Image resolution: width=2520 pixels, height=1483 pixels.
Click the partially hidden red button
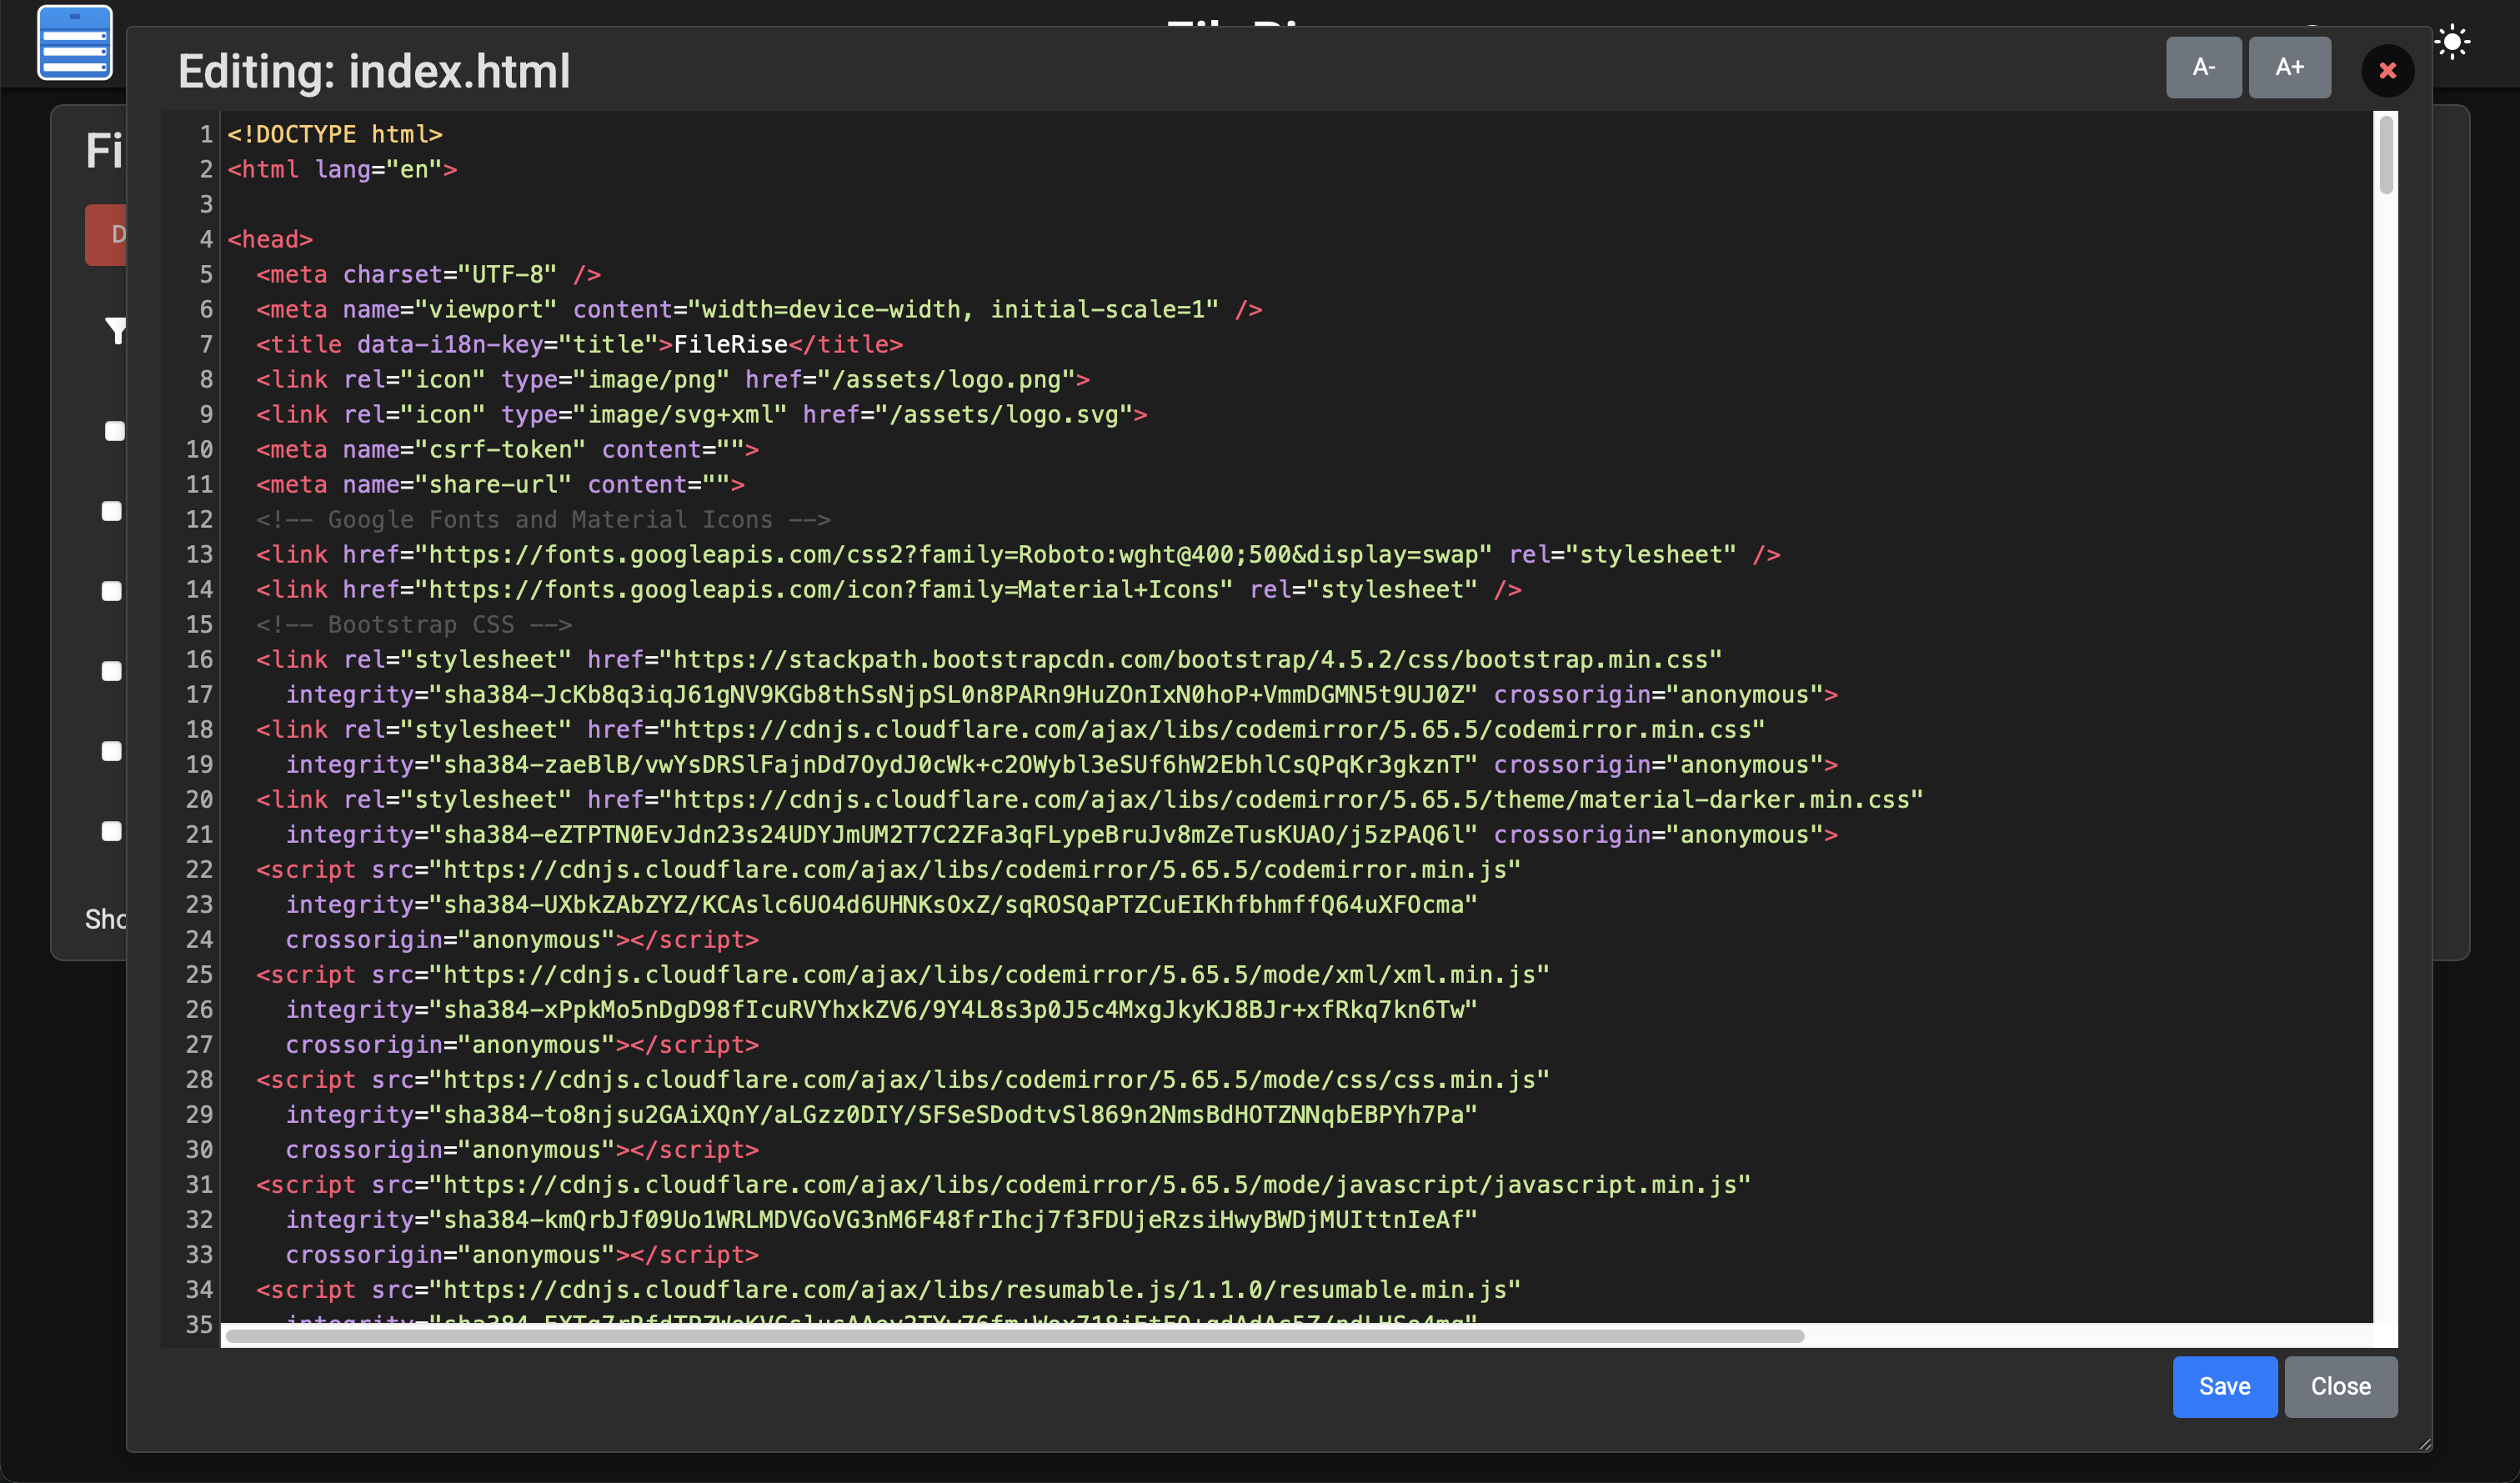coord(107,235)
